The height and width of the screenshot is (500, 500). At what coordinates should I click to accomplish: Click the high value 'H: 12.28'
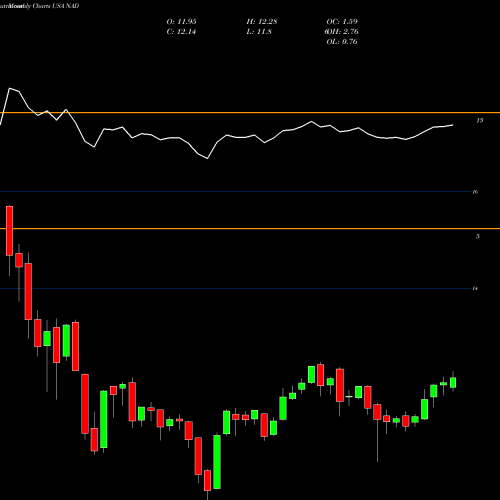tap(262, 22)
